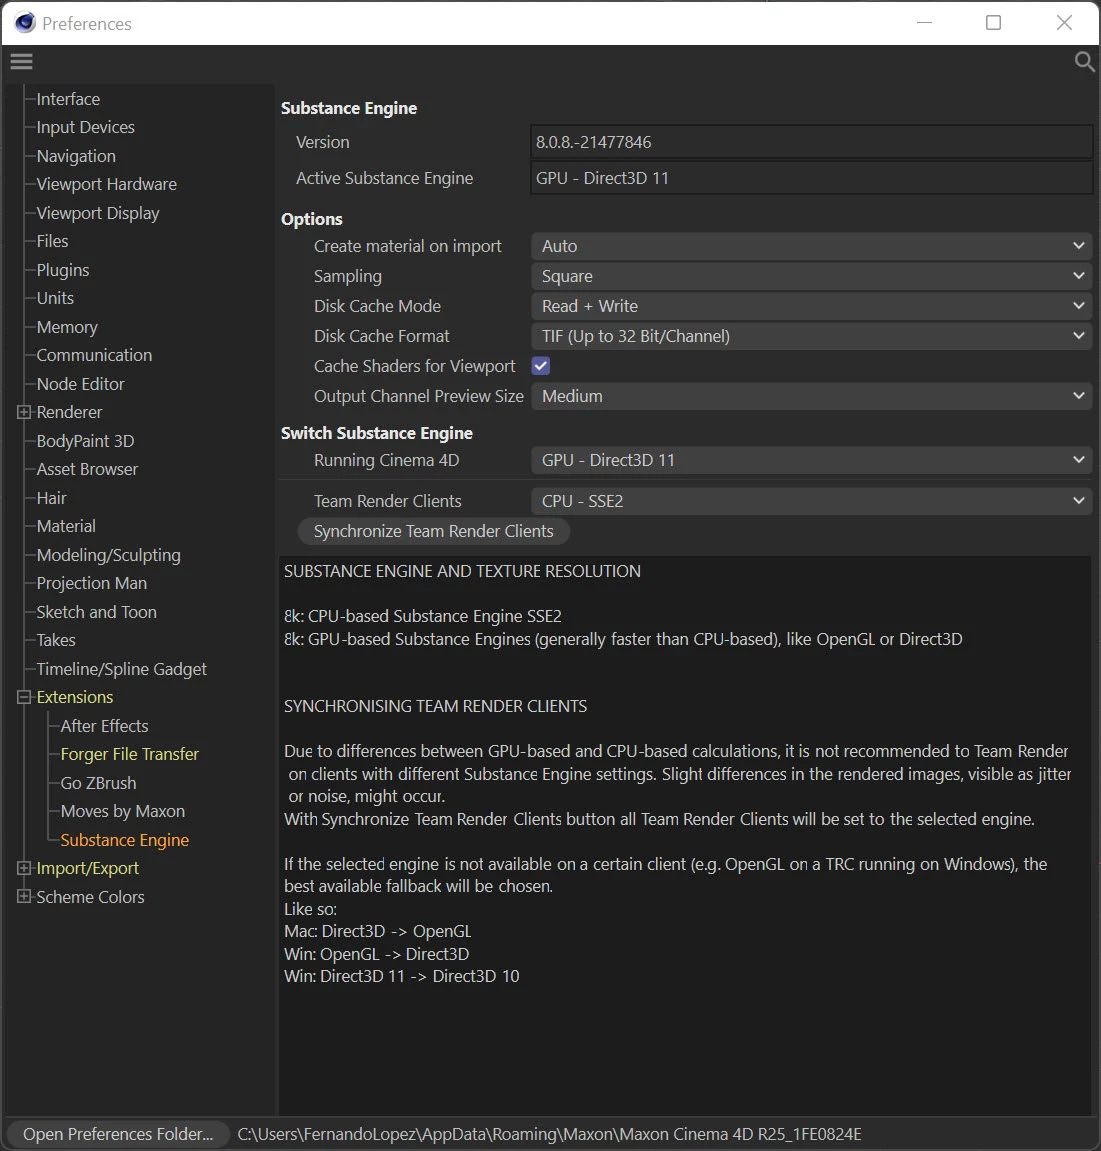The height and width of the screenshot is (1151, 1101).
Task: Click the Options section heading
Action: (312, 219)
